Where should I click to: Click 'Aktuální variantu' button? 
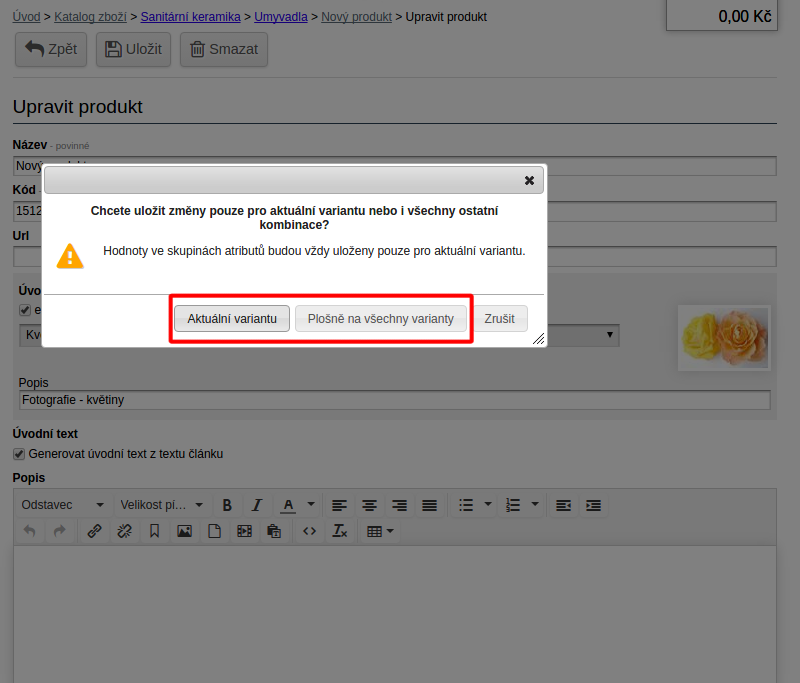pos(232,319)
